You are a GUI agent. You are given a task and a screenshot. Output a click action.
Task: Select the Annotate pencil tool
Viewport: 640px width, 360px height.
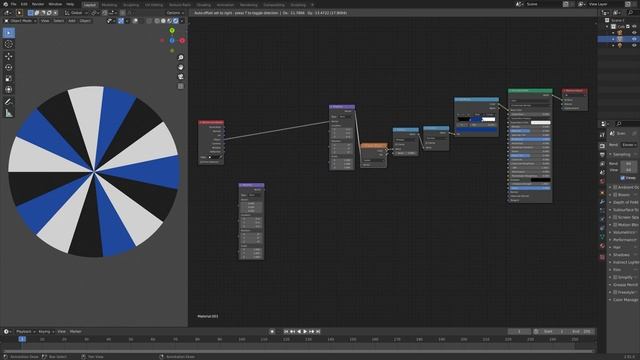coord(9,102)
